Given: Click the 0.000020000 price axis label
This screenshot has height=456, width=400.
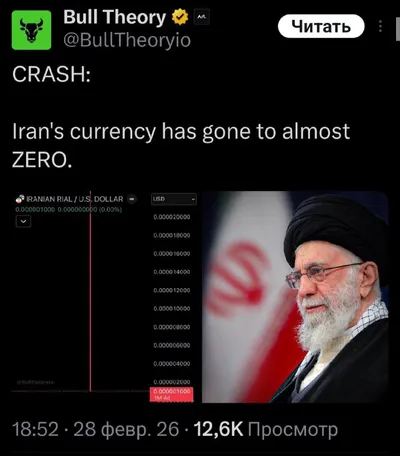Looking at the screenshot, I should coord(172,217).
